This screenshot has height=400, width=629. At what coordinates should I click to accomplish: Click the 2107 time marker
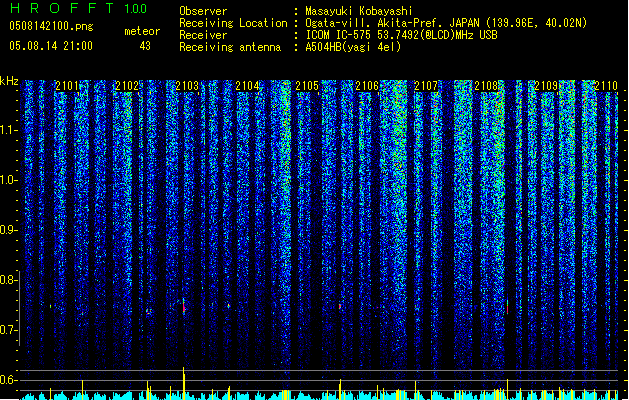click(x=426, y=86)
